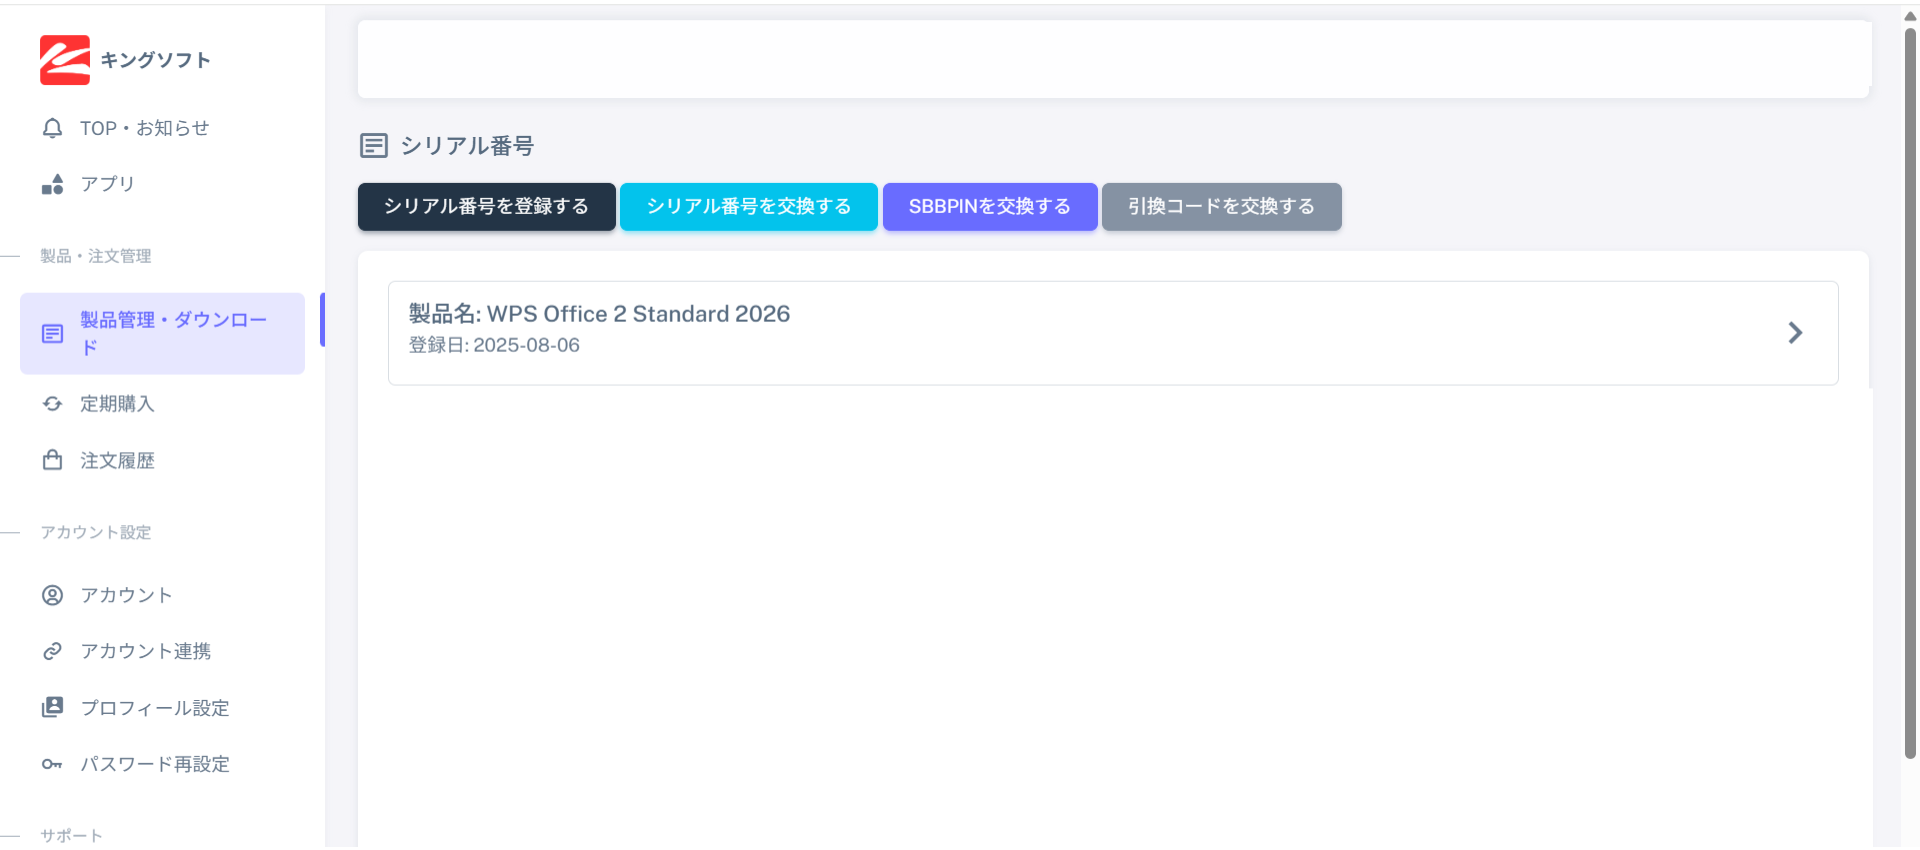Click the SBBPINを交換する button
The image size is (1920, 850).
coord(989,207)
